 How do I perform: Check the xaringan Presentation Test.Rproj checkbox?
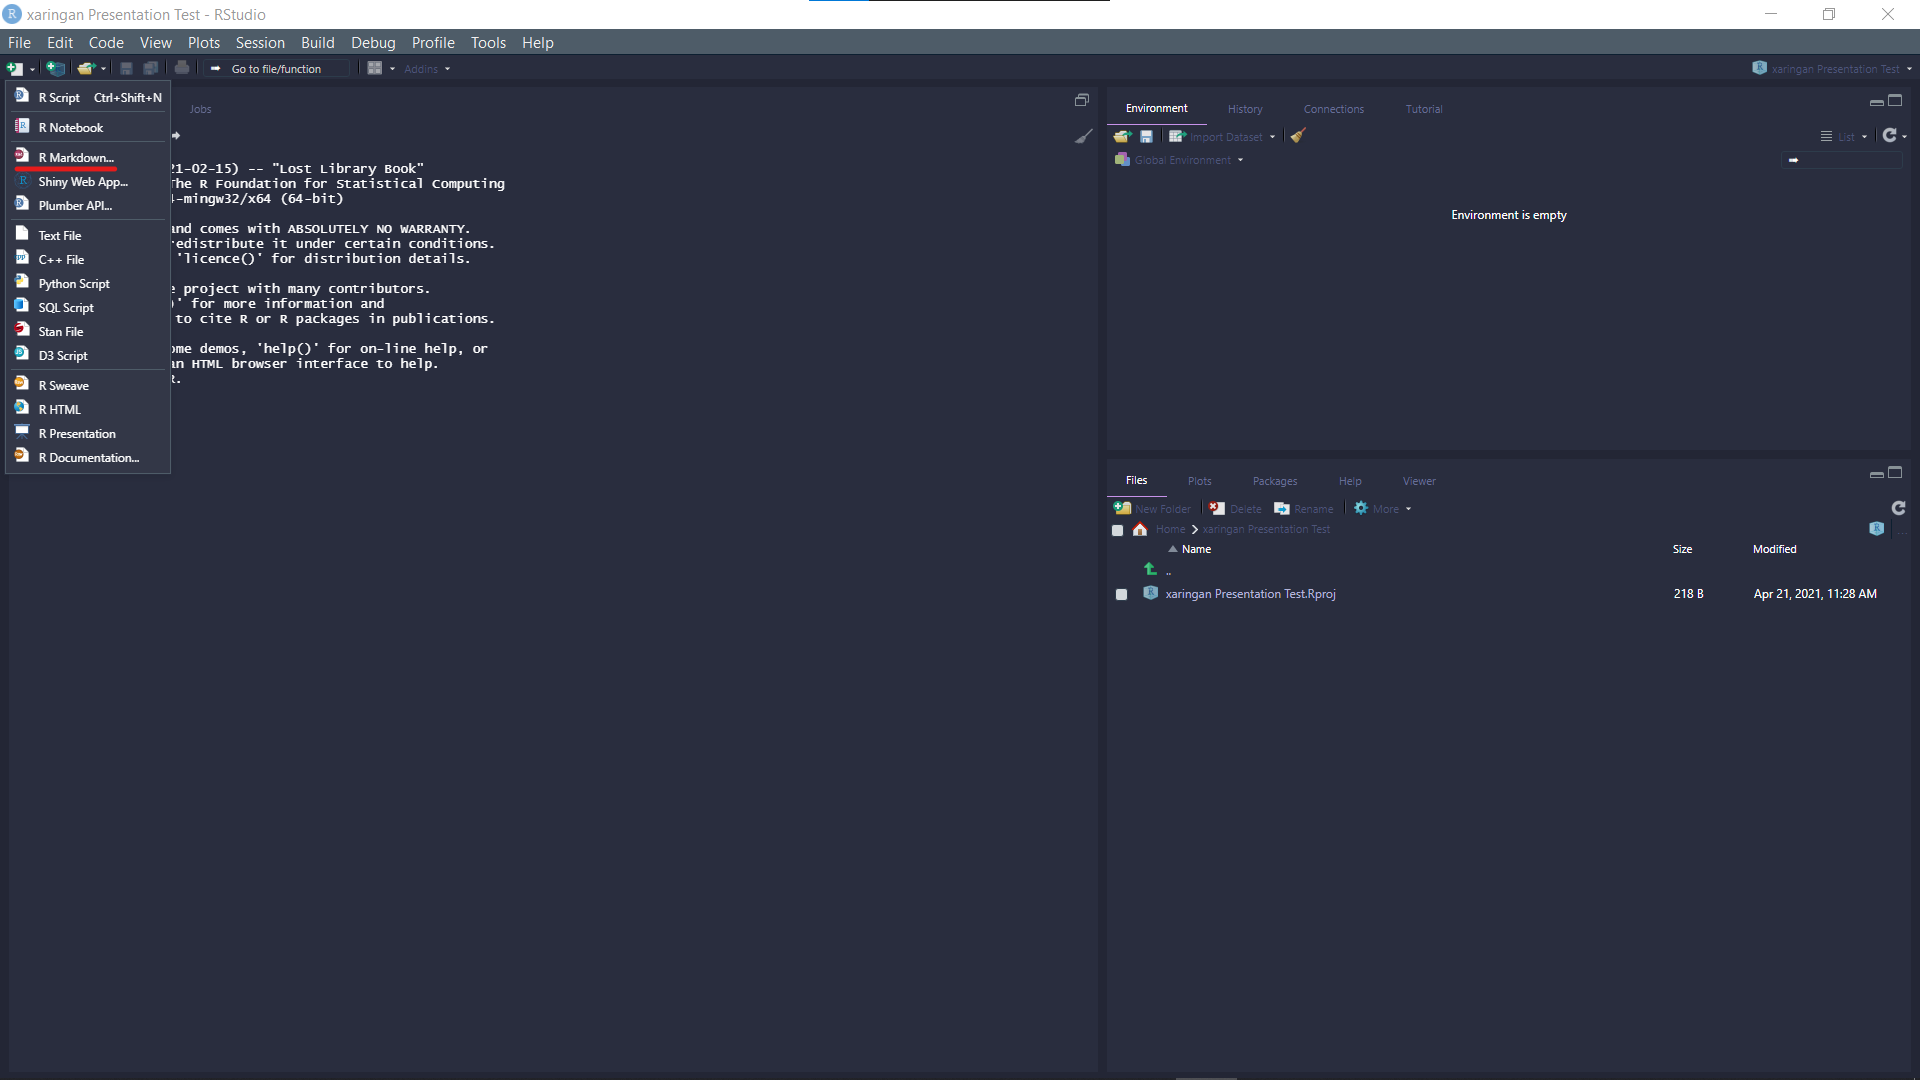tap(1122, 594)
